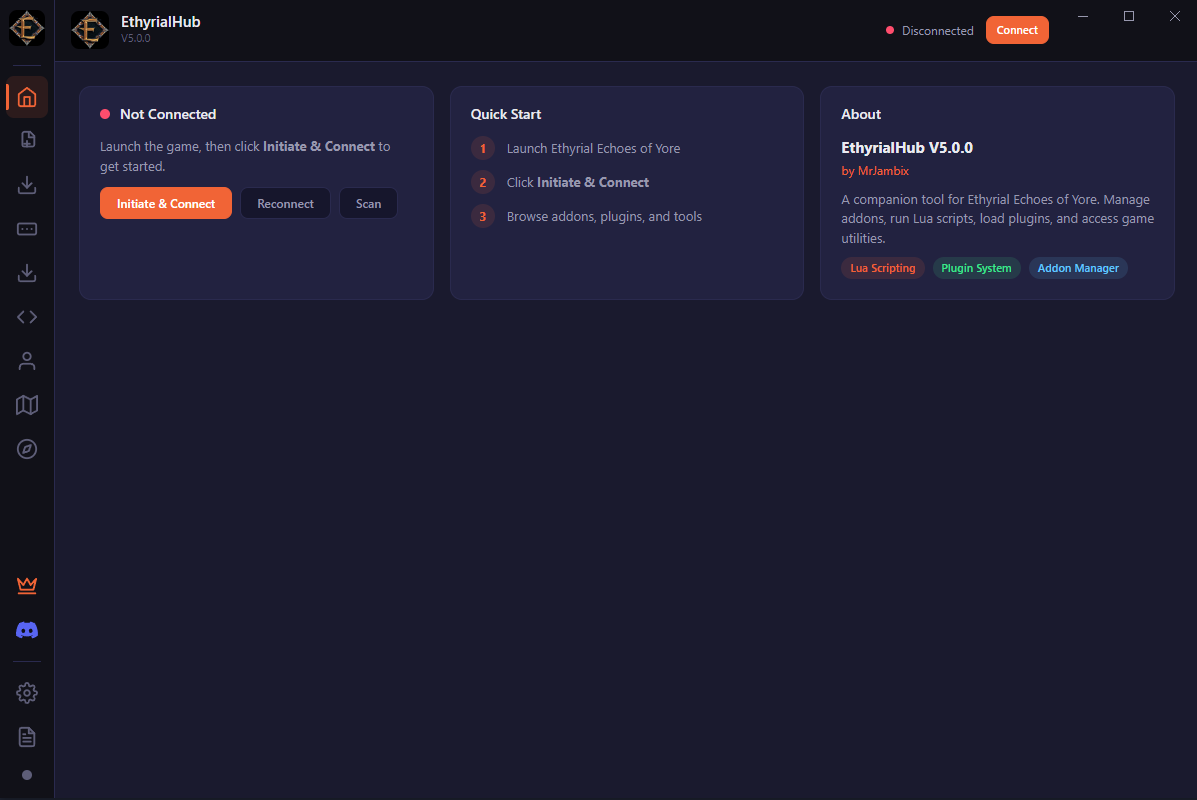Select download icon just above code brackets

coord(27,273)
